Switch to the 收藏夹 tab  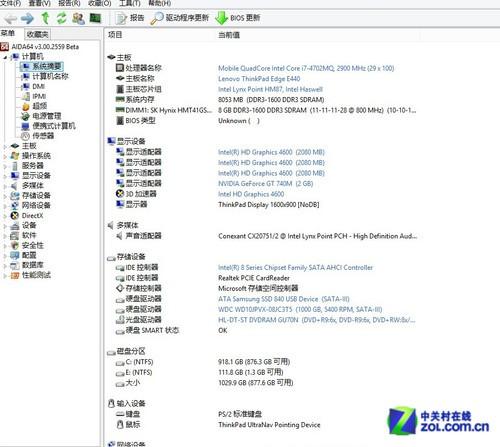coord(38,34)
